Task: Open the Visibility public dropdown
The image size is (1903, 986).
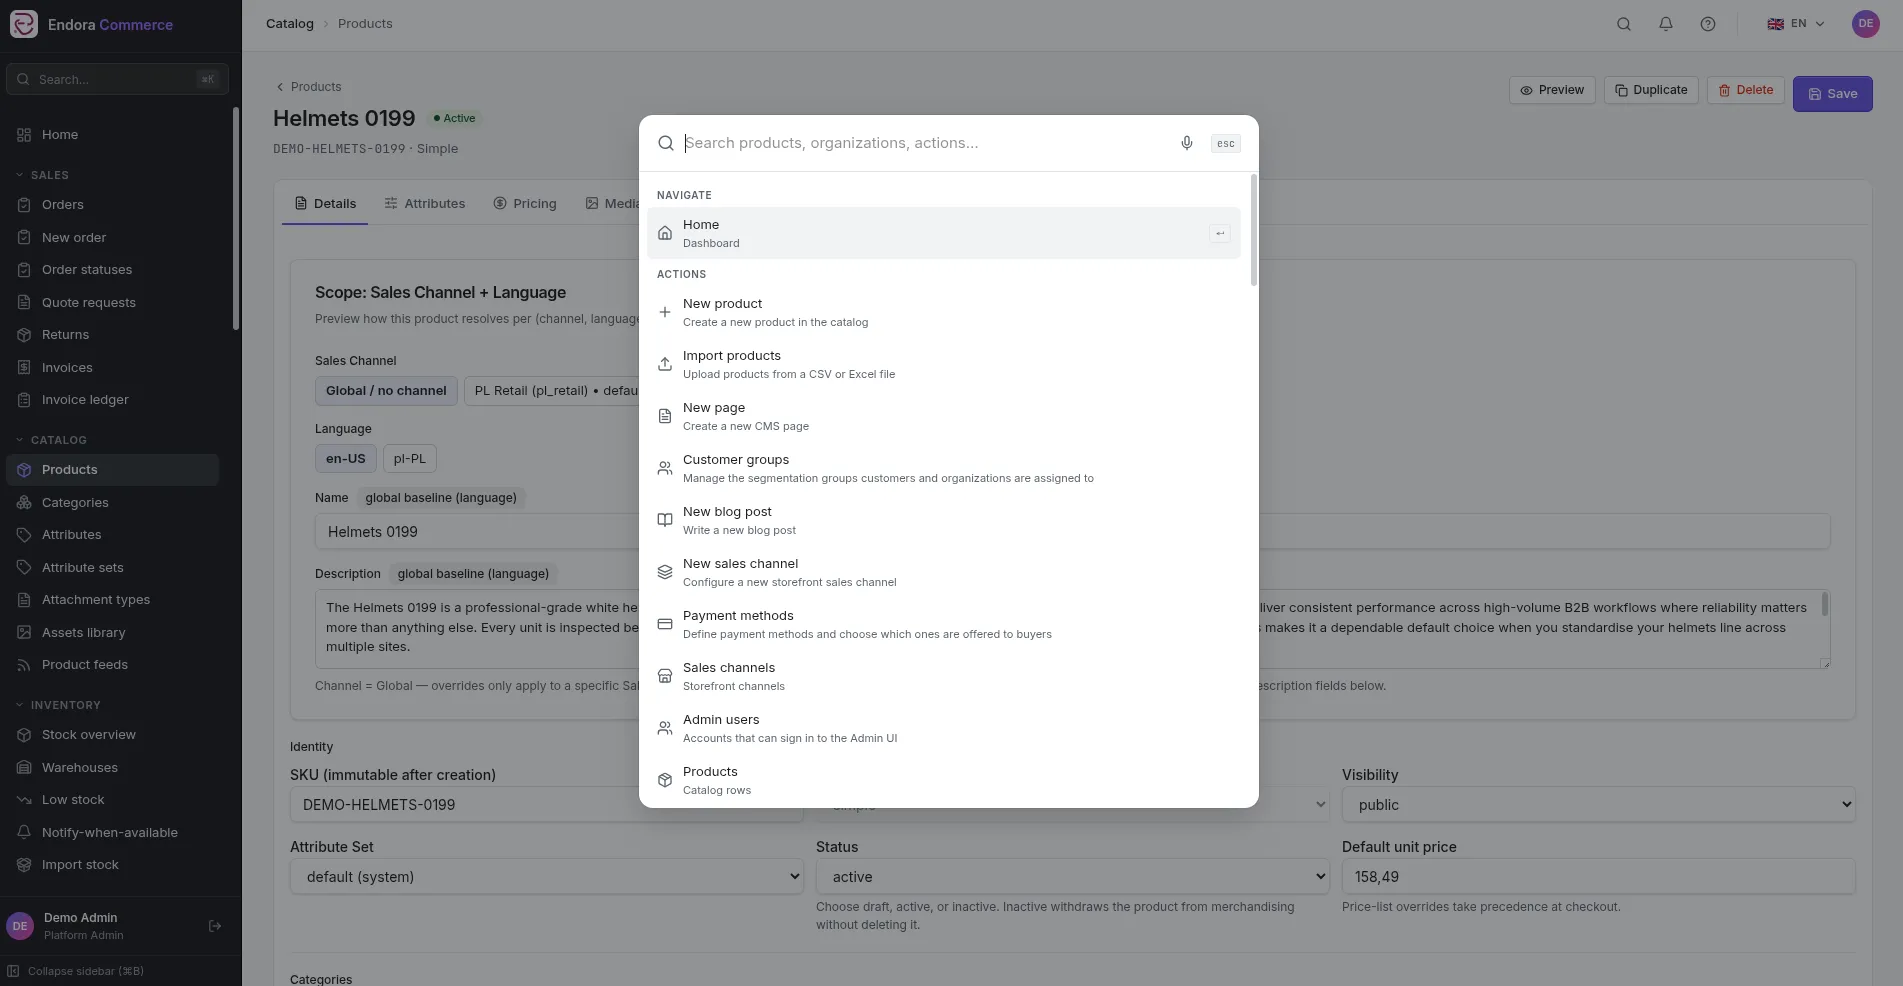Action: 1598,805
